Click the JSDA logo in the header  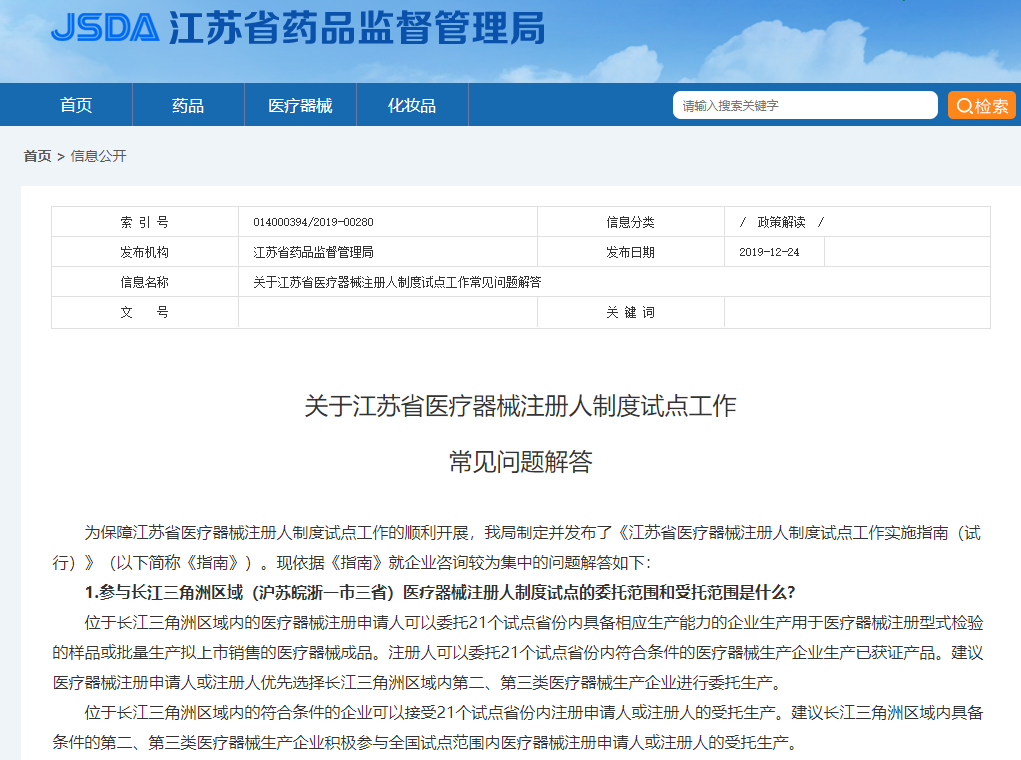[104, 27]
